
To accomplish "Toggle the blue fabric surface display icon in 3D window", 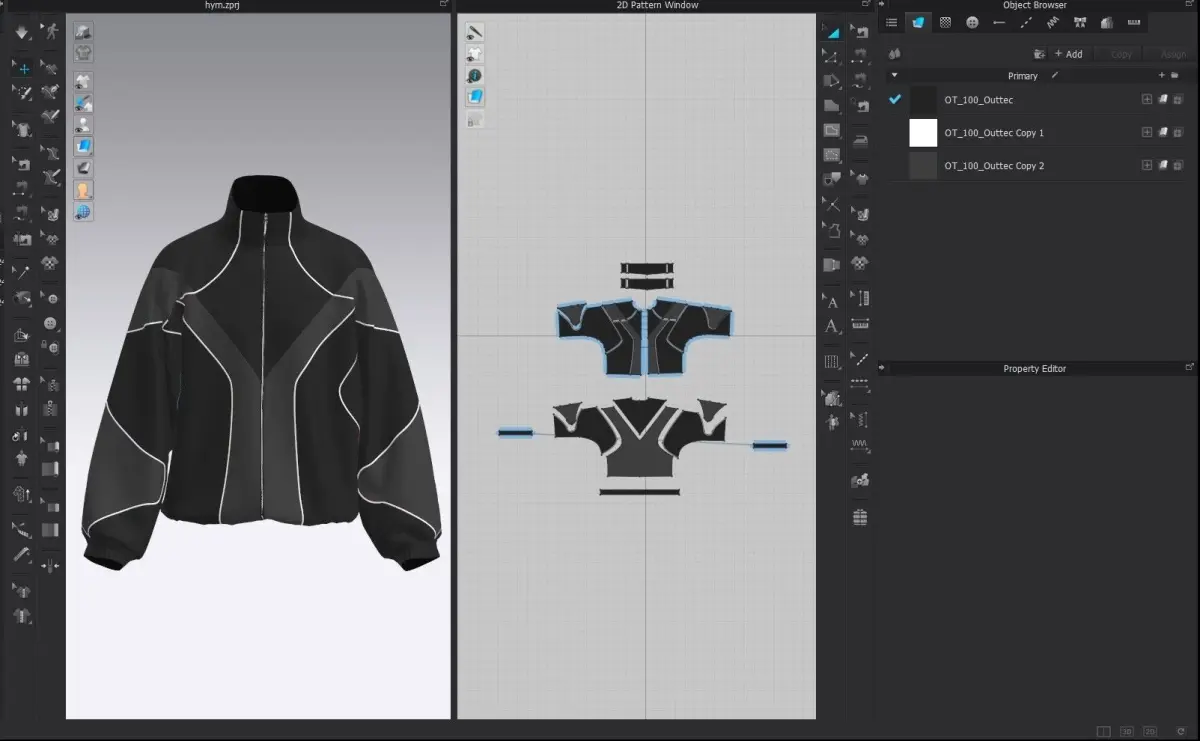I will tap(84, 146).
